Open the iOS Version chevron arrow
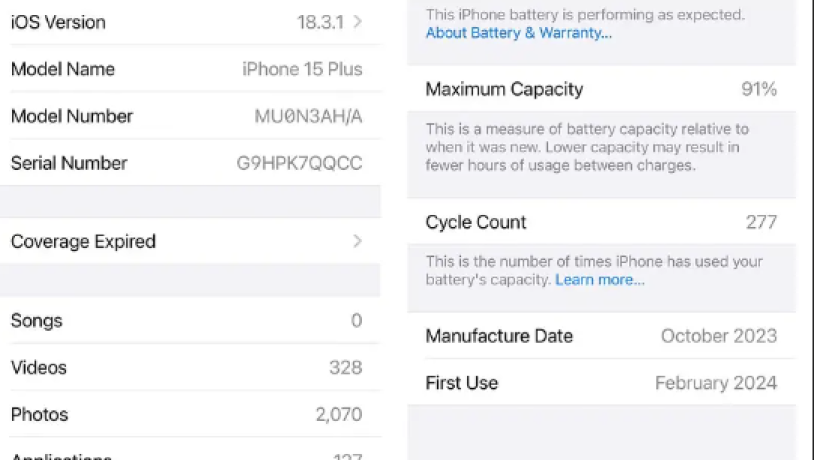 (x=358, y=22)
